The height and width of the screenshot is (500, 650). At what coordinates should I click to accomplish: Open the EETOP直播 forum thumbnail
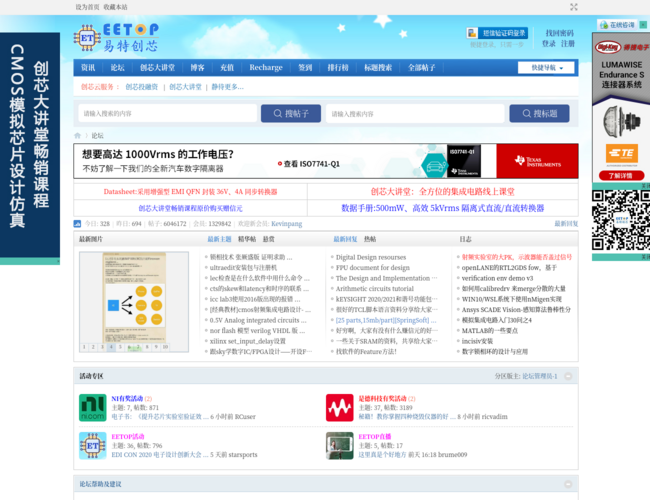340,446
